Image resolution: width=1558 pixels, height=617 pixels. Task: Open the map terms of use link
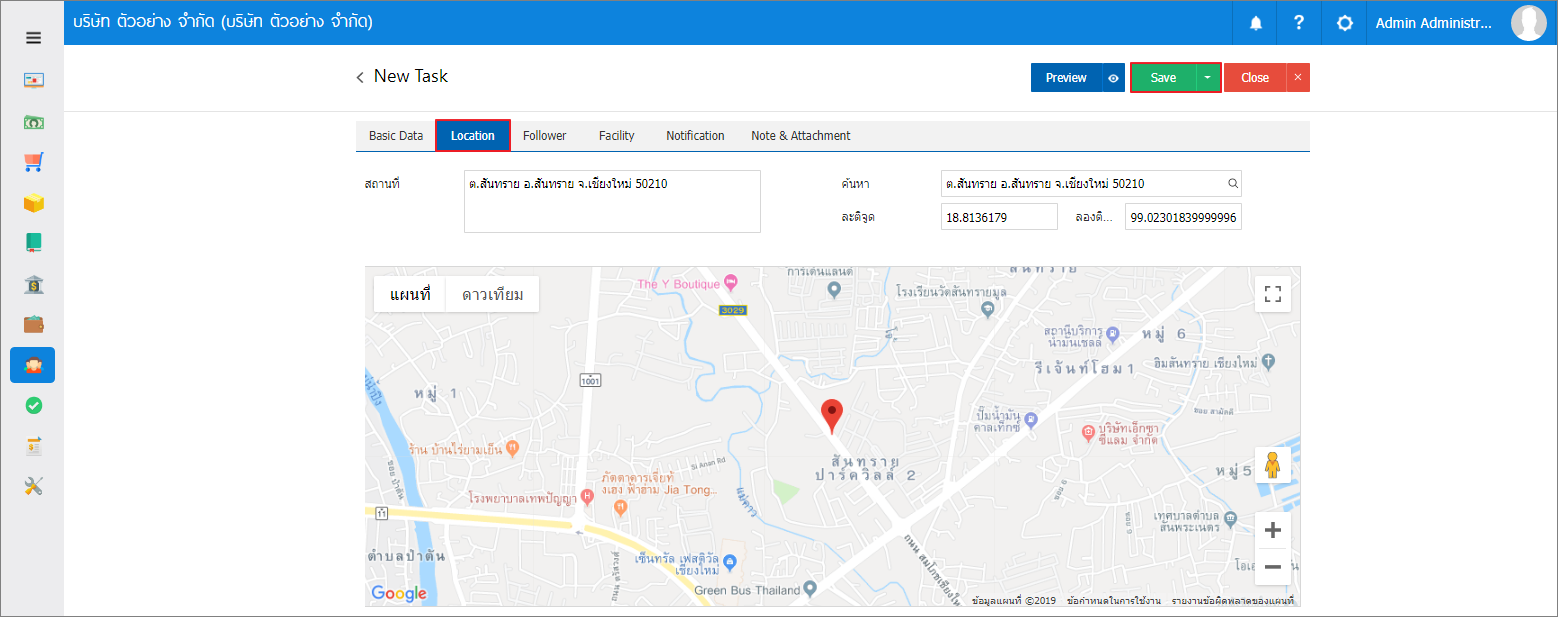1114,601
